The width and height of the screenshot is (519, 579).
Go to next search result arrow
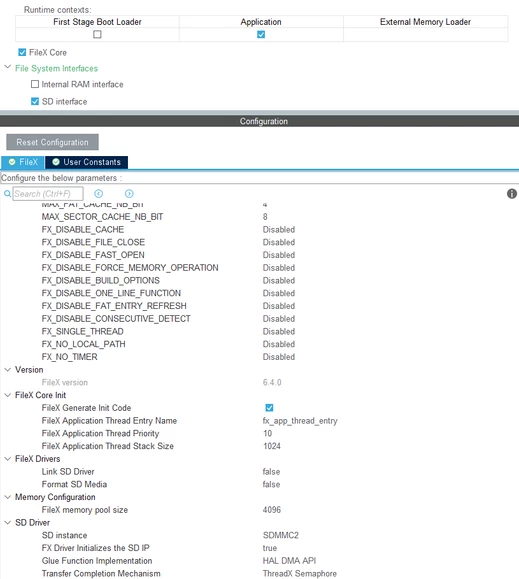129,193
